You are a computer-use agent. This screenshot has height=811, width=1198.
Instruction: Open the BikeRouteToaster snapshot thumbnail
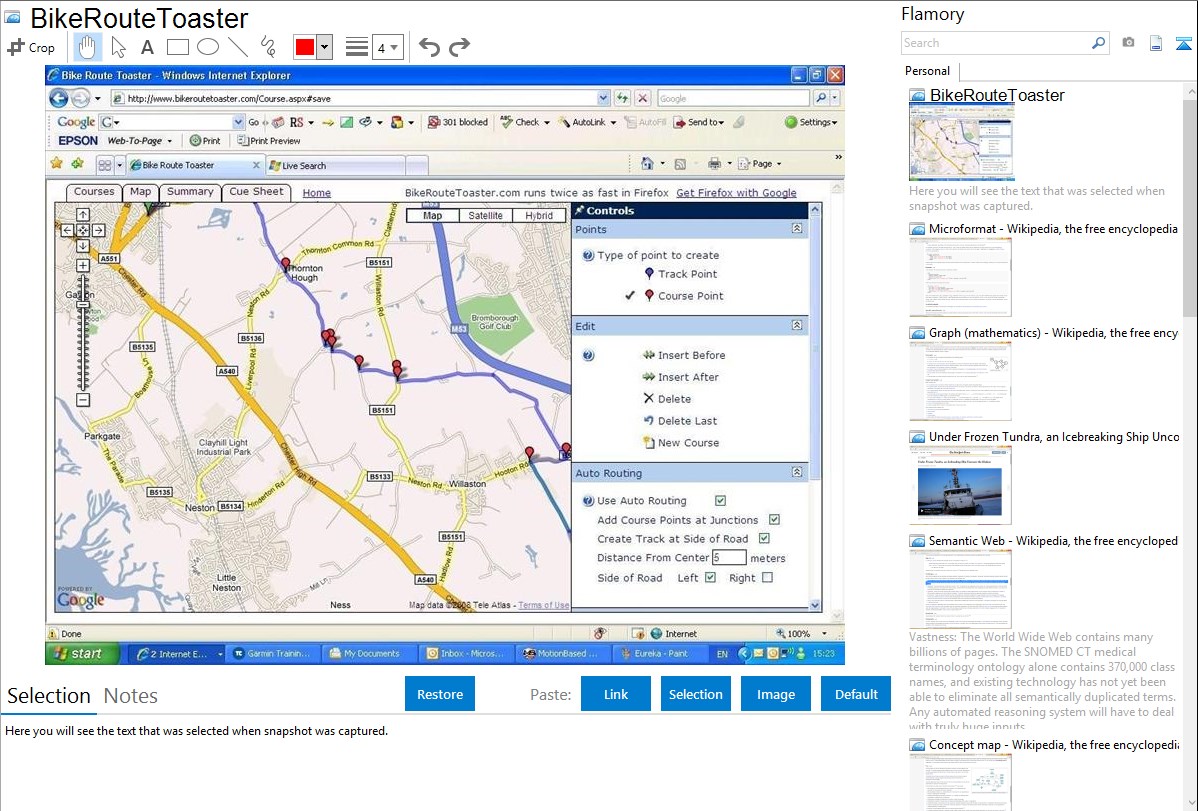point(961,143)
